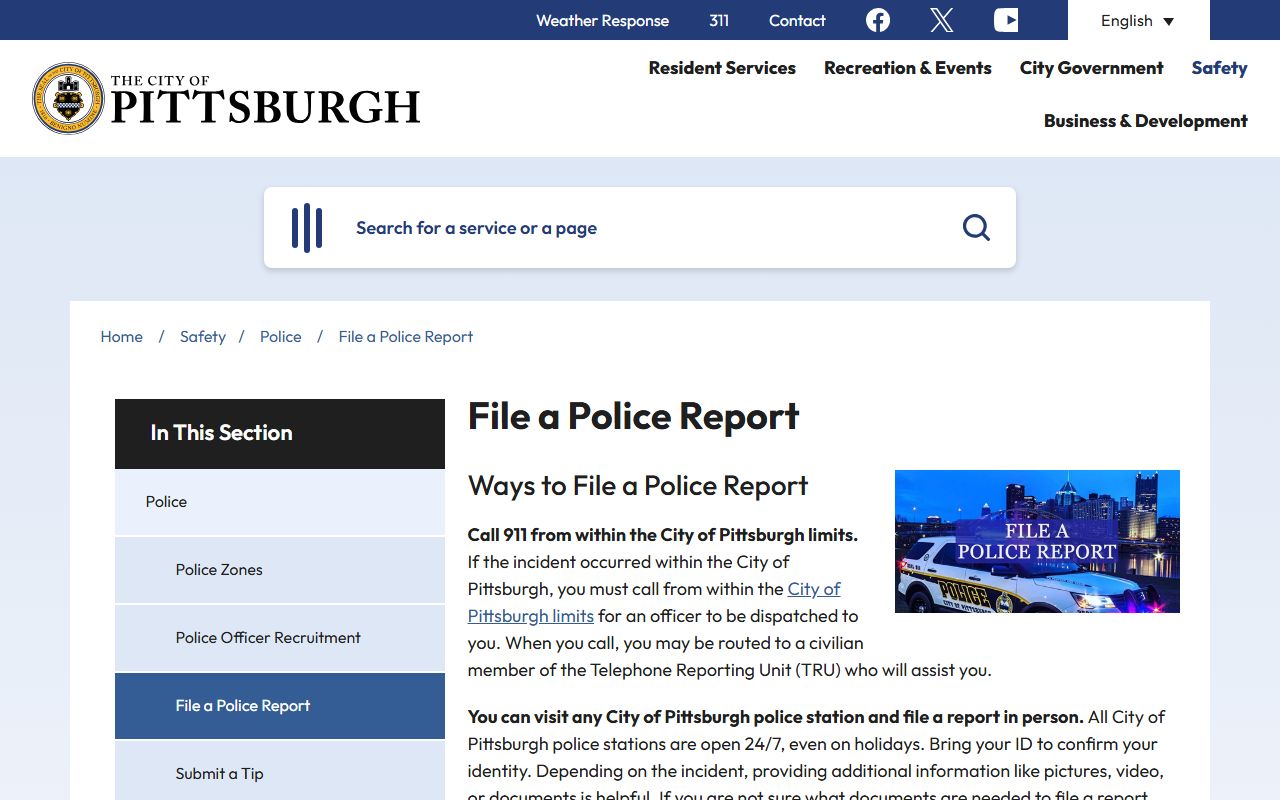Open the English language dropdown
The height and width of the screenshot is (800, 1280).
pos(1138,20)
